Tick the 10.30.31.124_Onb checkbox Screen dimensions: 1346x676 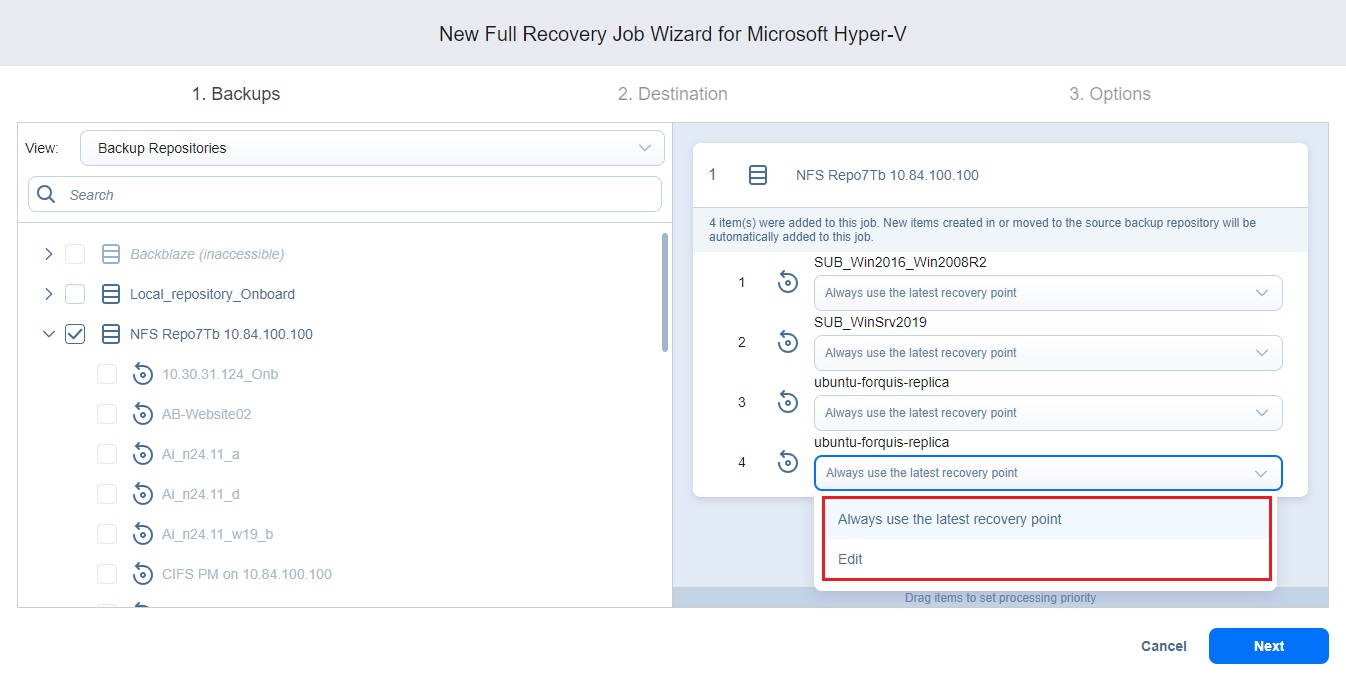point(107,374)
